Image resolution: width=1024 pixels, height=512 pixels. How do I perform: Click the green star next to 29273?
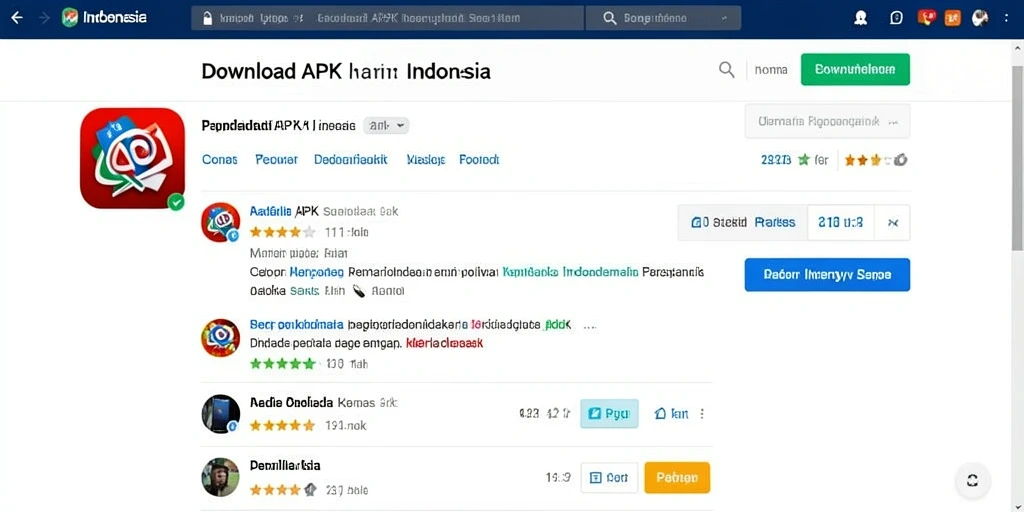803,159
